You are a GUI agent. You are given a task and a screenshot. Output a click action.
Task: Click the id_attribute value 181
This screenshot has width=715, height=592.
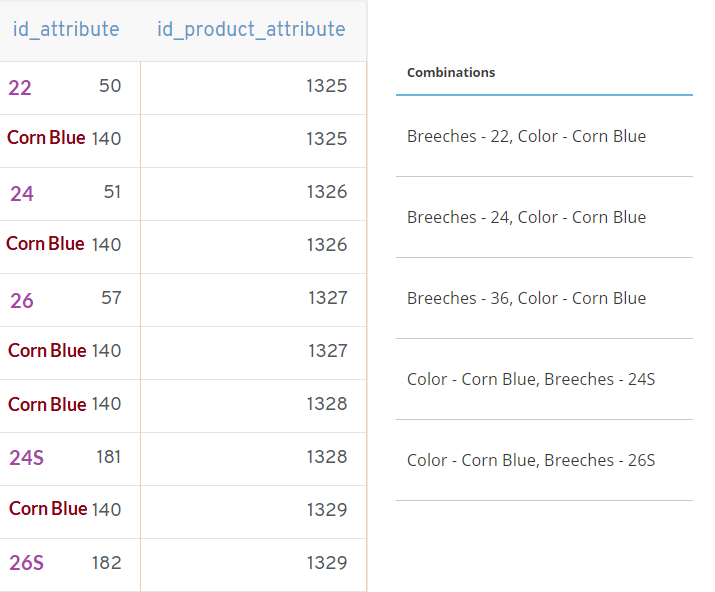point(108,457)
